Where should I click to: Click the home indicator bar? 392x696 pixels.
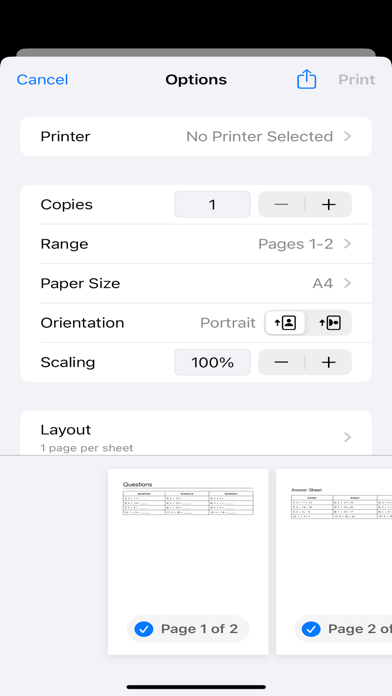[x=196, y=687]
